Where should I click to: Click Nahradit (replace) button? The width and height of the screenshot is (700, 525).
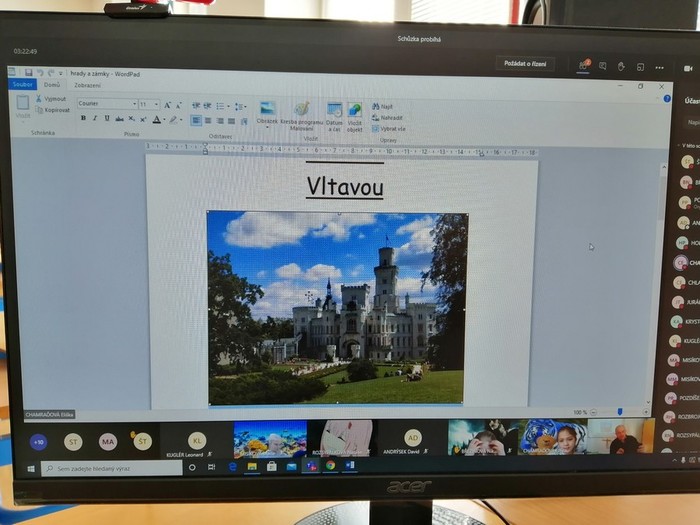coord(387,117)
